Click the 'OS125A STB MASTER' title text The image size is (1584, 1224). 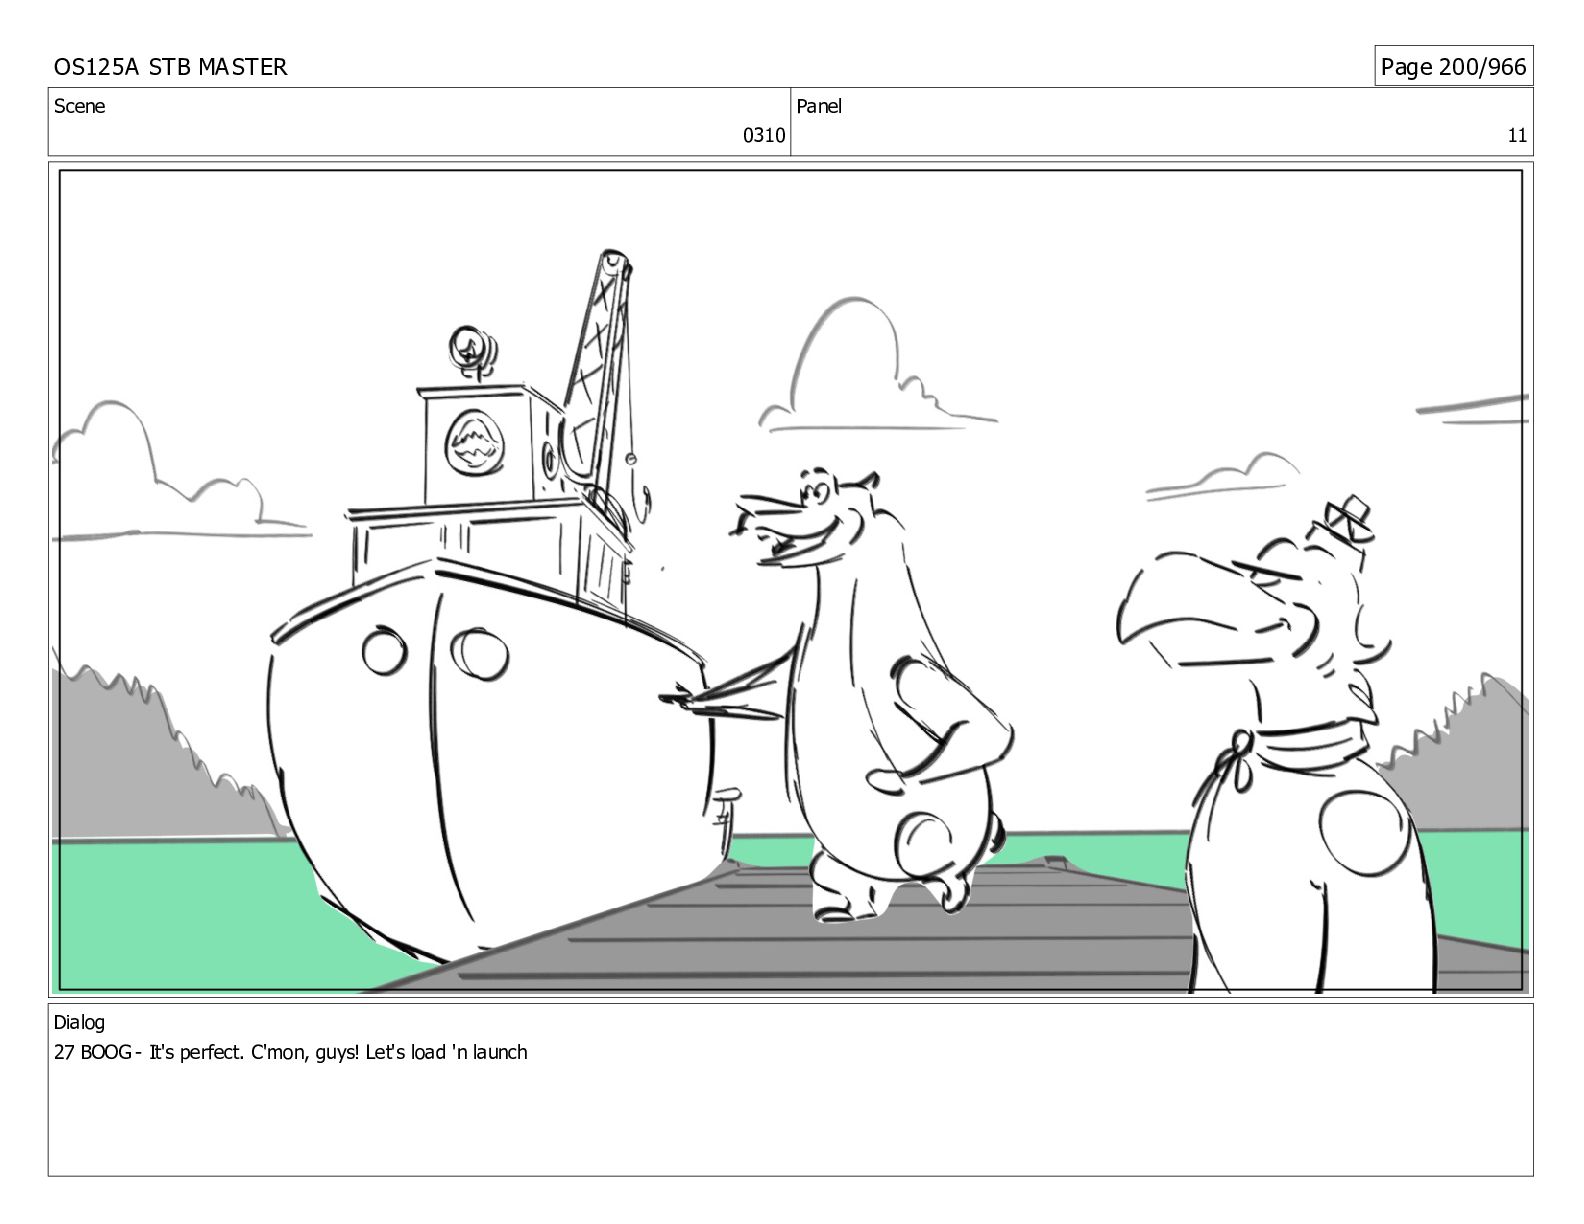(x=170, y=67)
